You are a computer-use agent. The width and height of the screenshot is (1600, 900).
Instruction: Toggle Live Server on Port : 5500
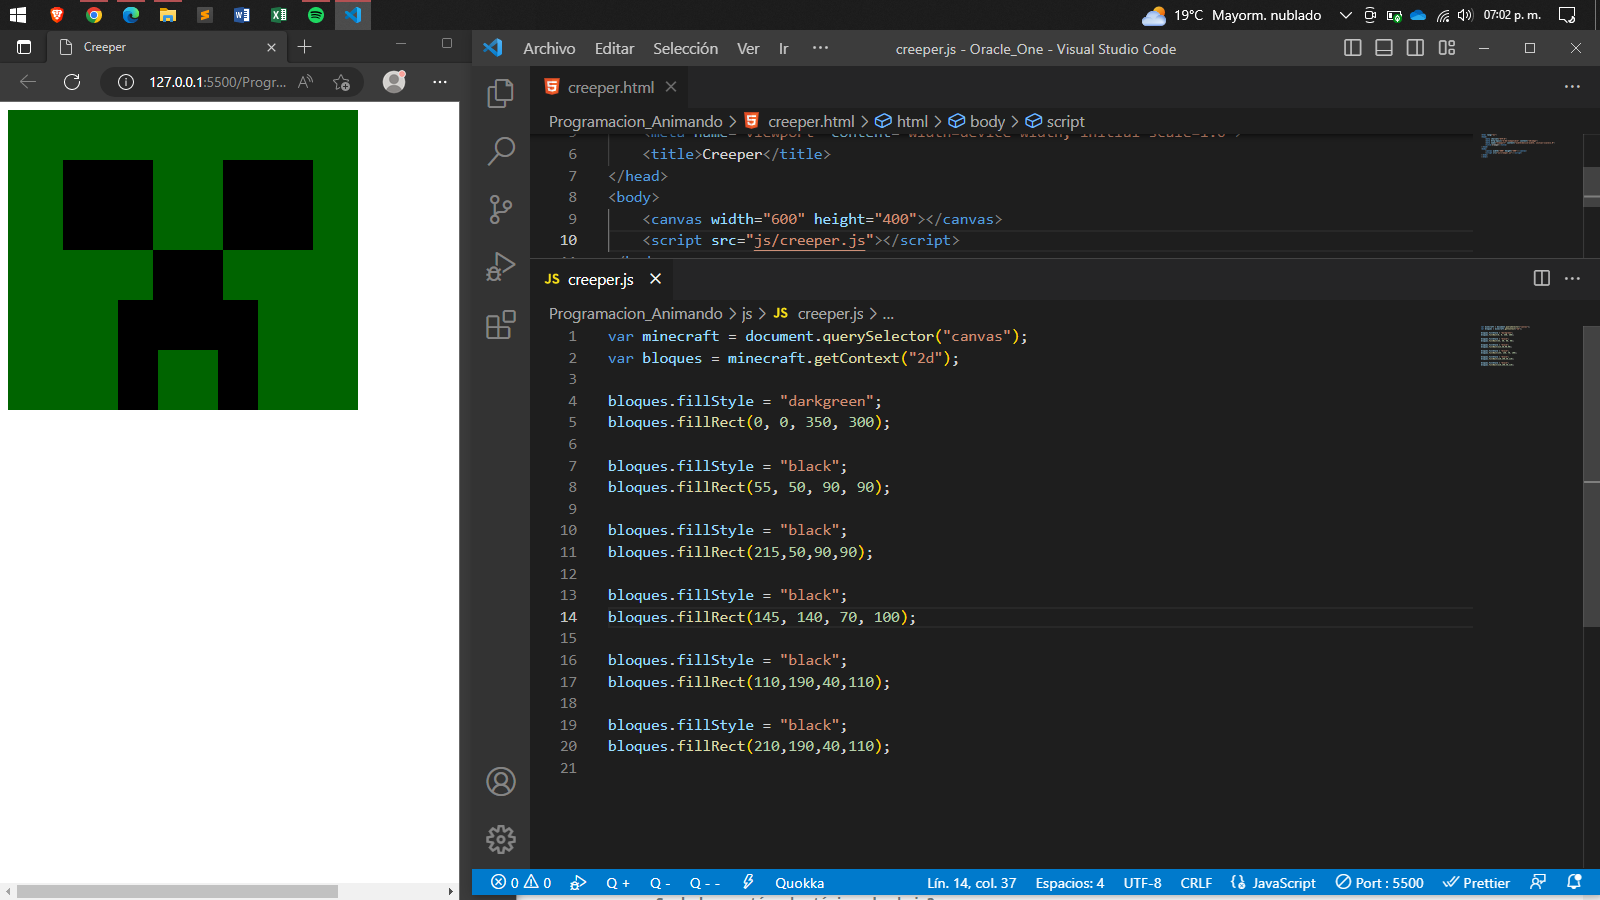1380,883
